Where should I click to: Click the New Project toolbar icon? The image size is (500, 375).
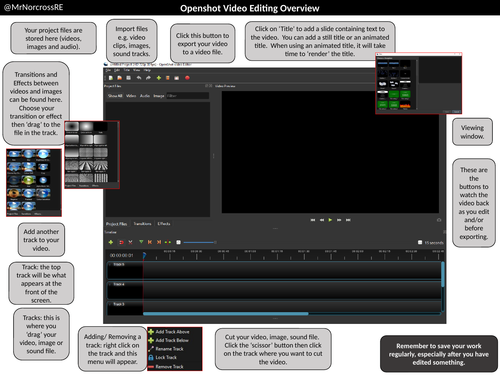coord(111,78)
